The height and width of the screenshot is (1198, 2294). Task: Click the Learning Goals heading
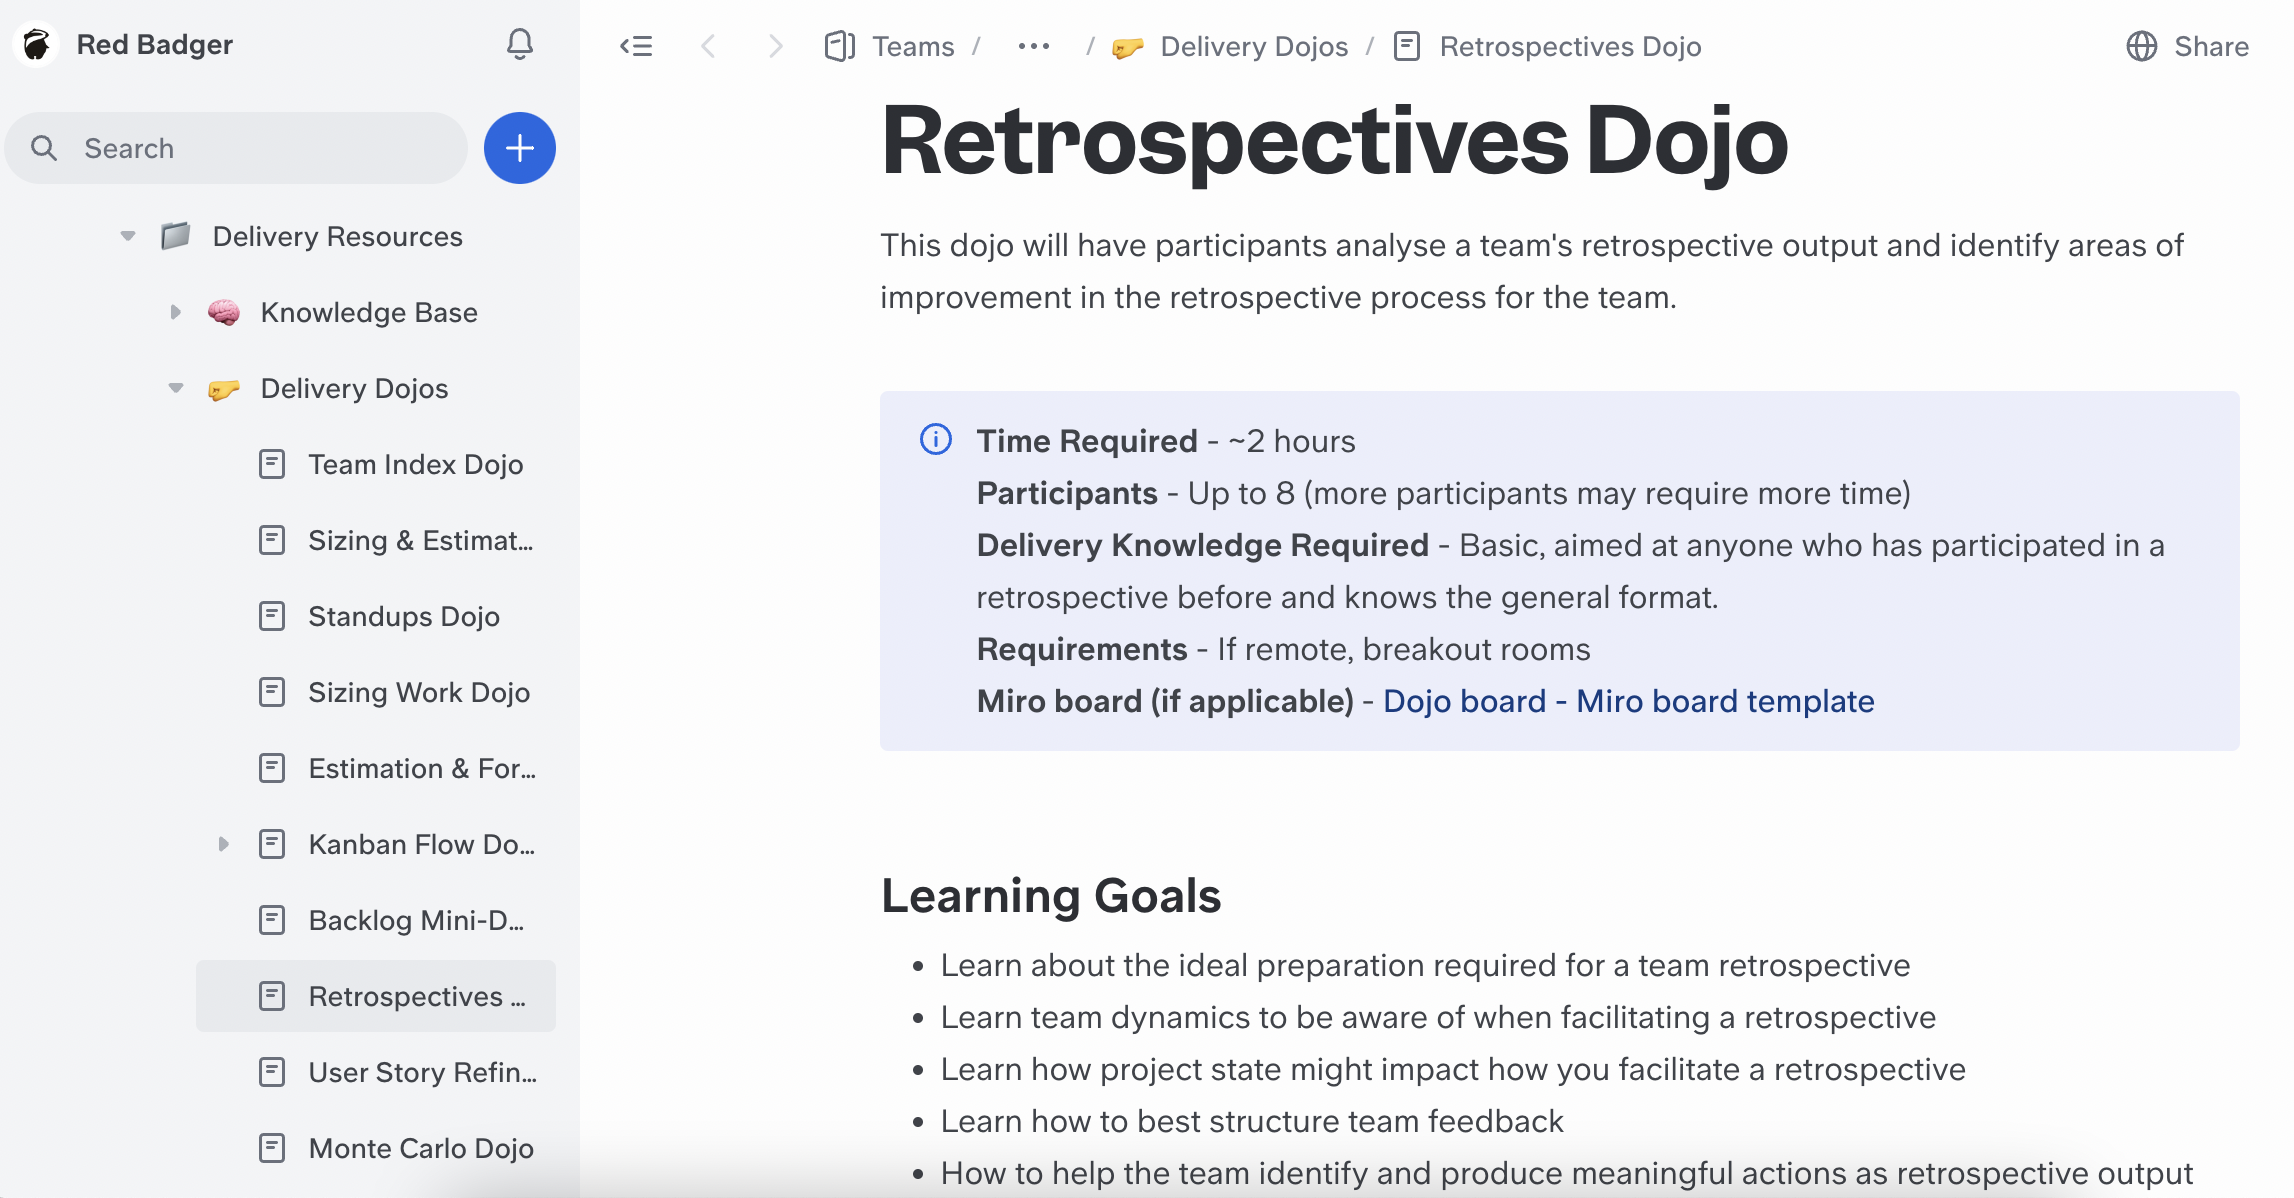coord(1051,895)
